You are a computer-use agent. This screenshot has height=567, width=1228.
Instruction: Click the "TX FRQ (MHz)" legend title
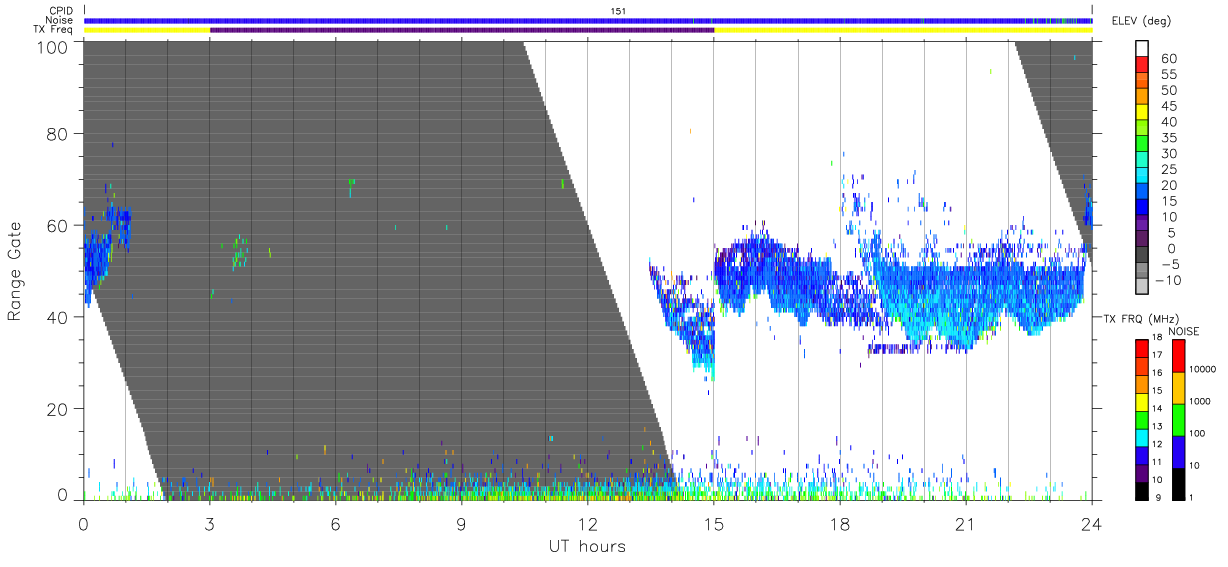1141,318
